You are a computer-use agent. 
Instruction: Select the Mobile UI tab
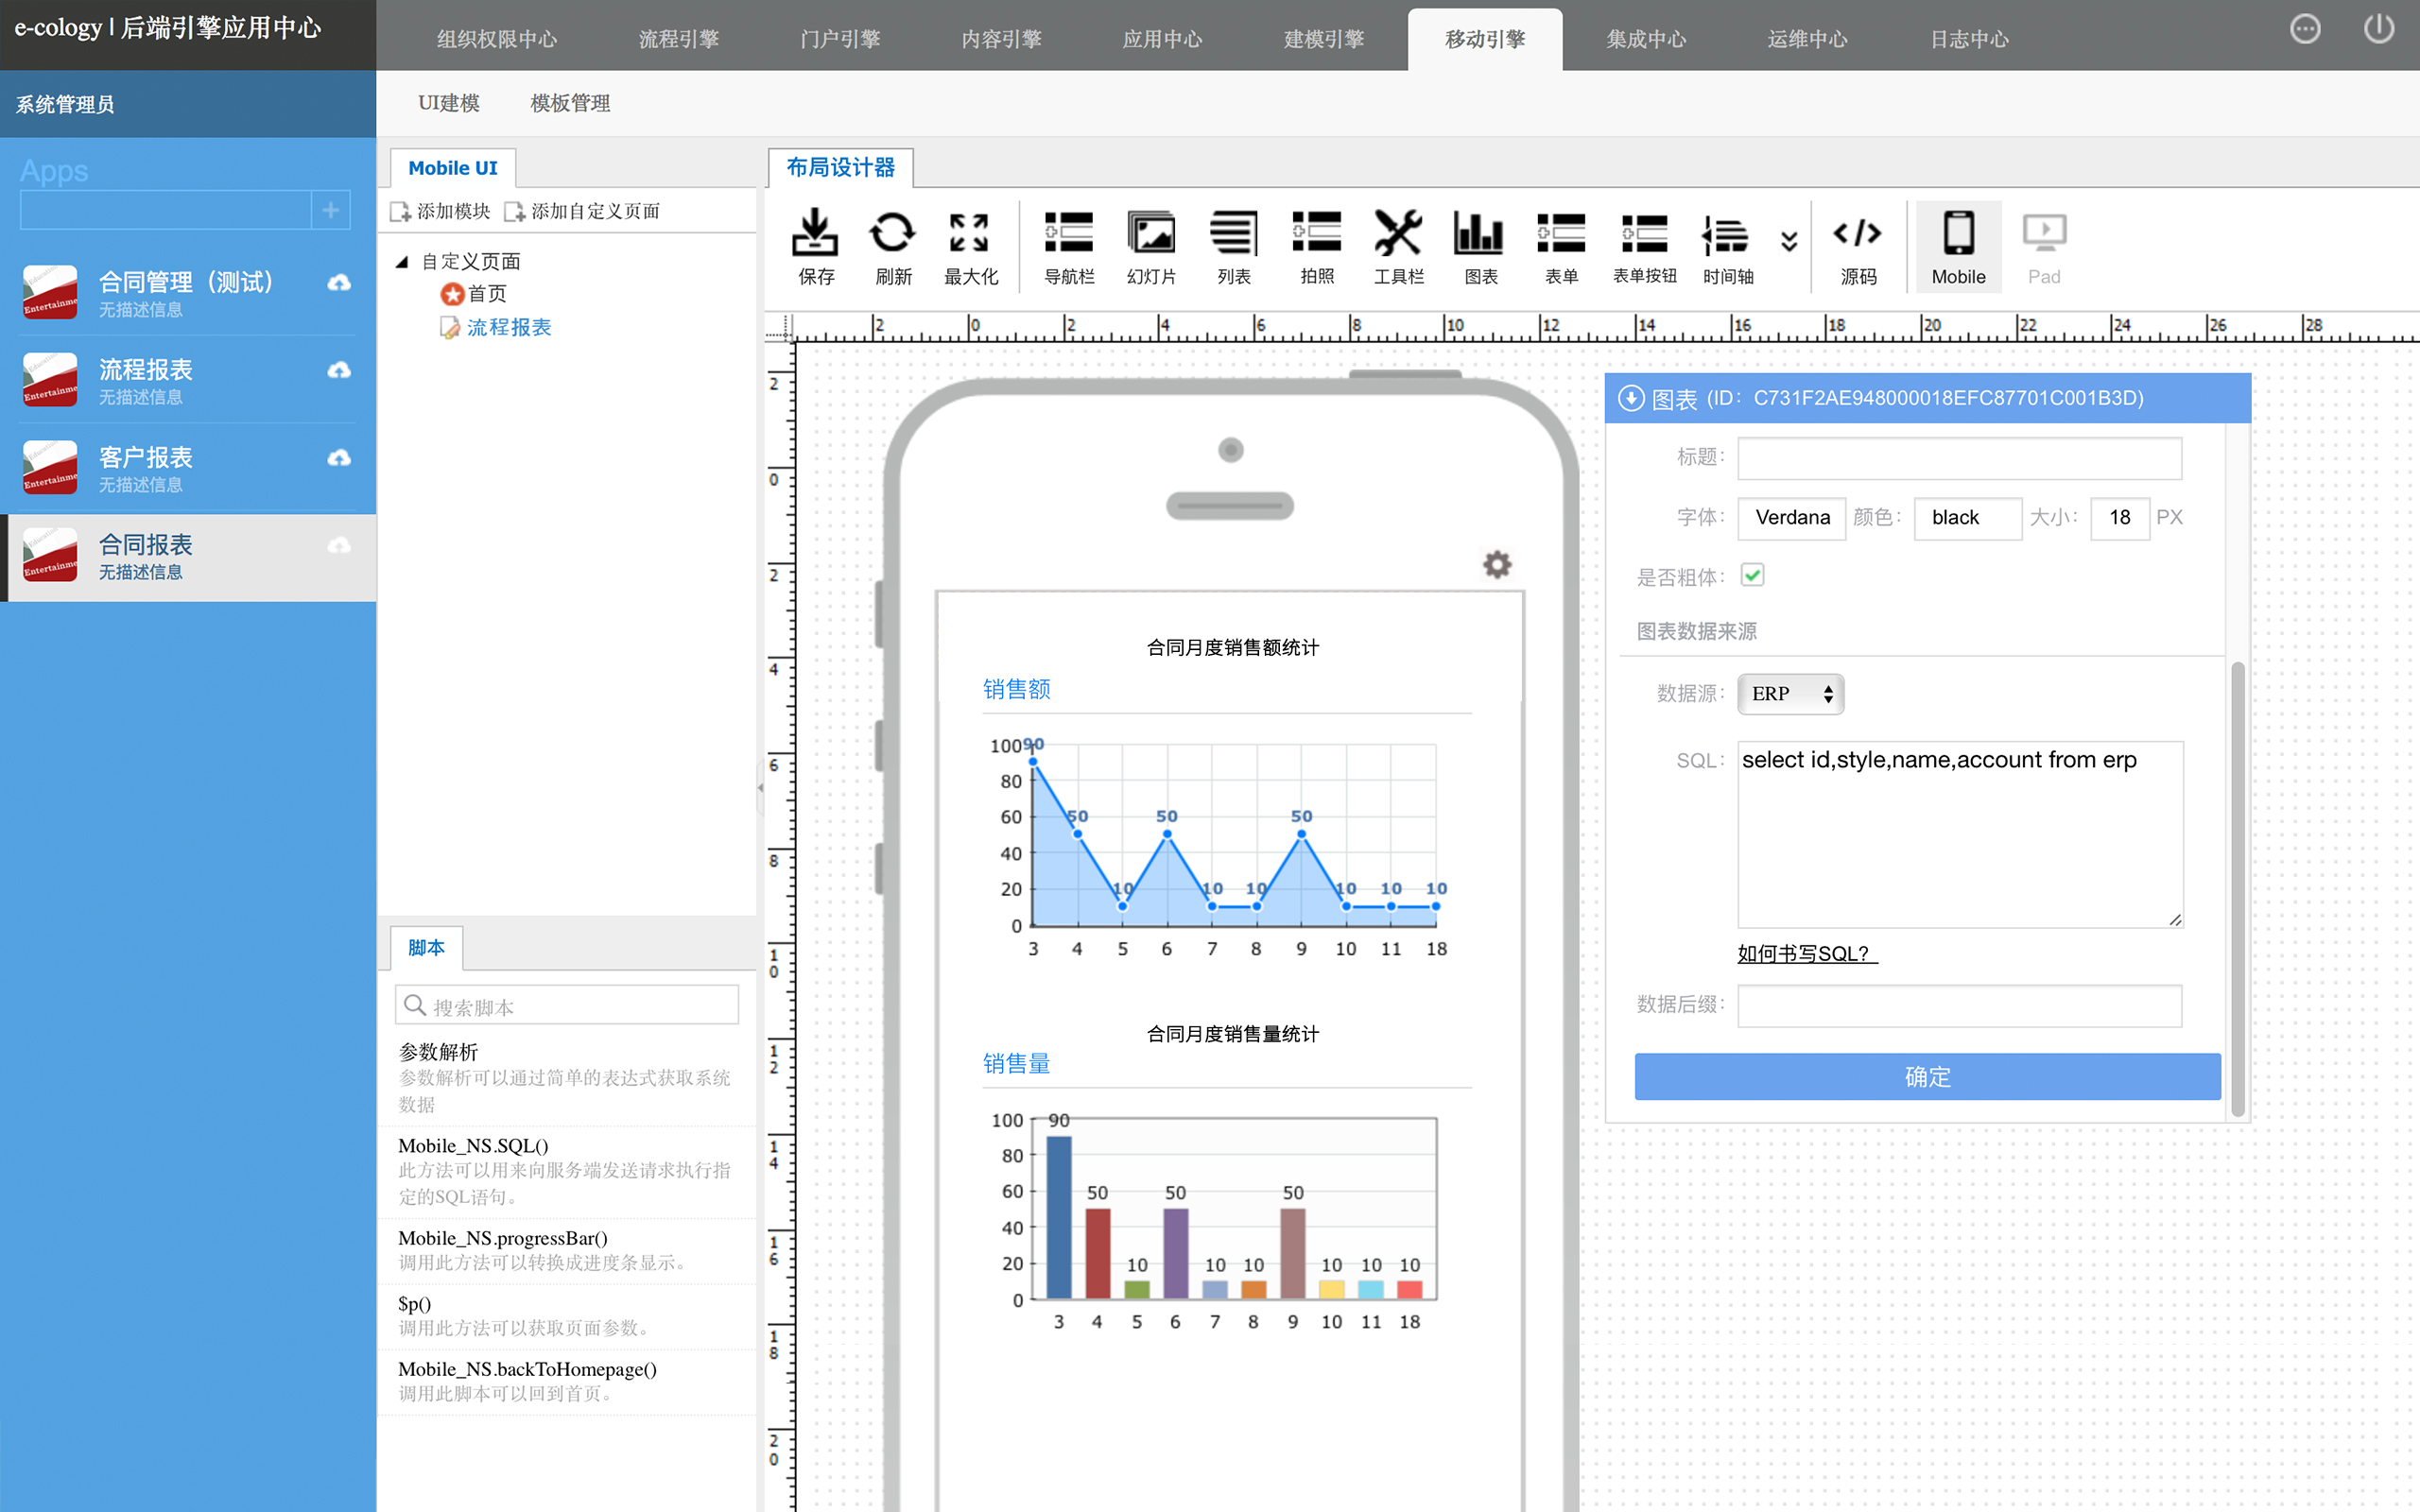[452, 168]
